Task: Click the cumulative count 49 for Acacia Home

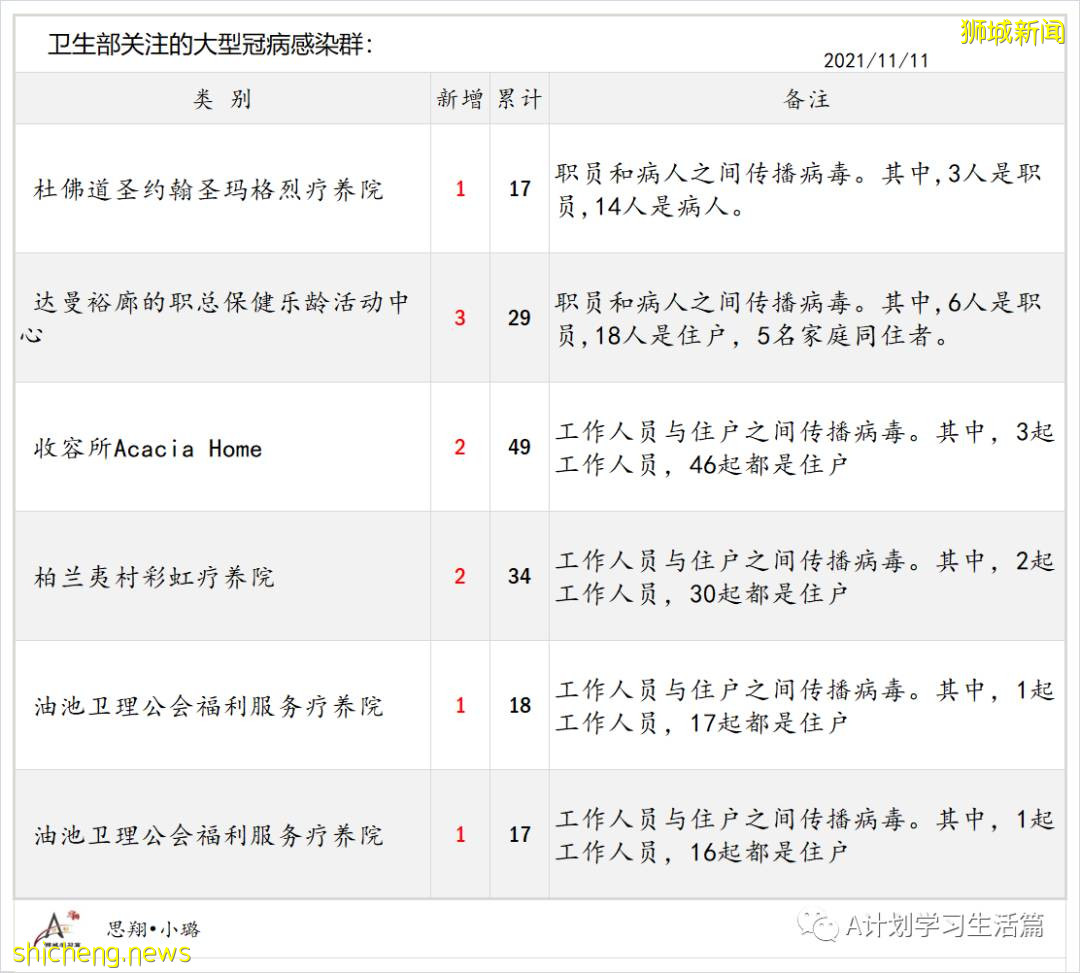Action: click(517, 447)
